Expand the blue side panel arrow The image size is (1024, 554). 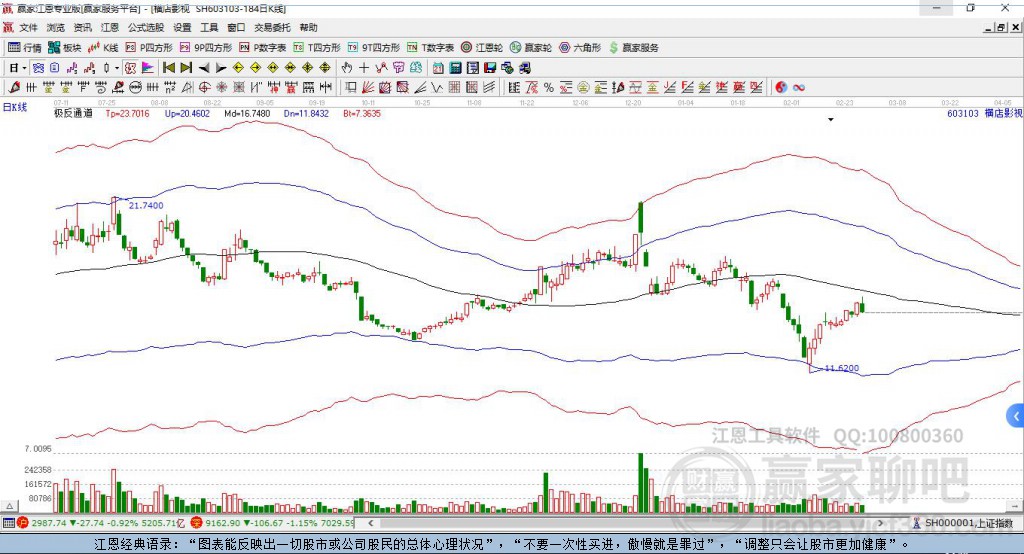(x=1016, y=416)
